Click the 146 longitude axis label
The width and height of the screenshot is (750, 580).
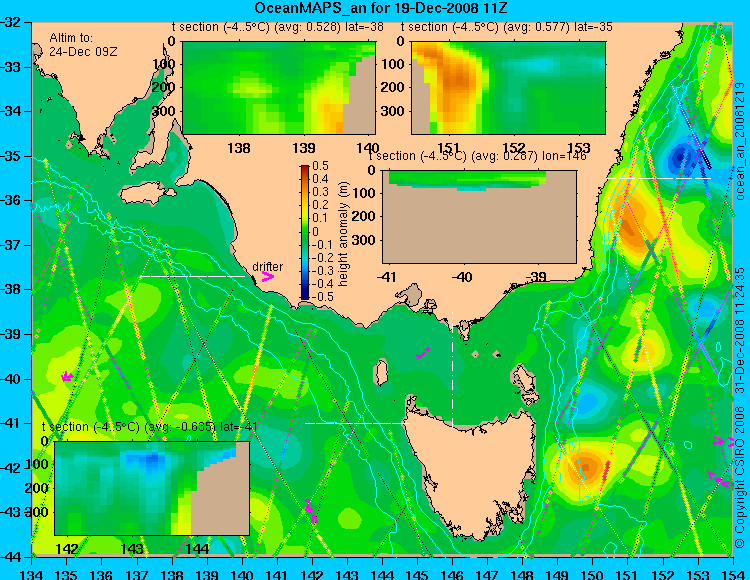click(452, 574)
